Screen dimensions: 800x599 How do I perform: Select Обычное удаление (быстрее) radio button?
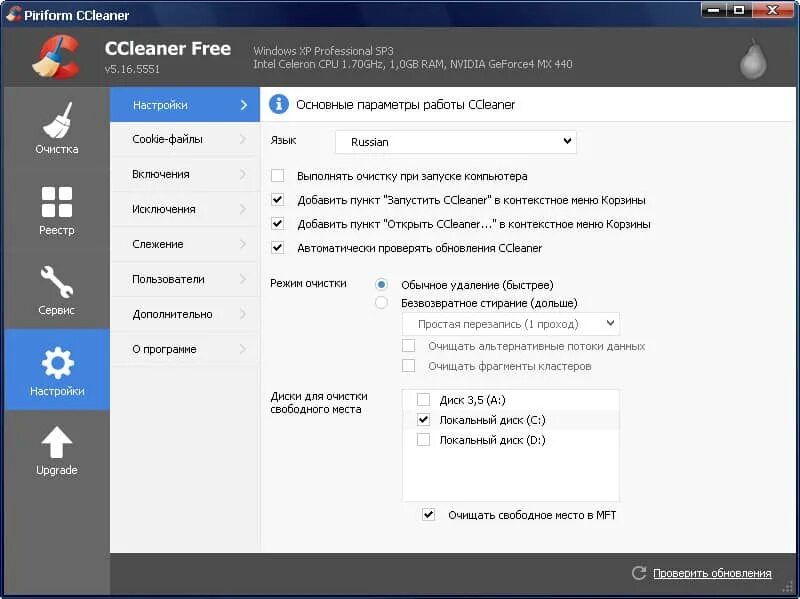click(381, 284)
